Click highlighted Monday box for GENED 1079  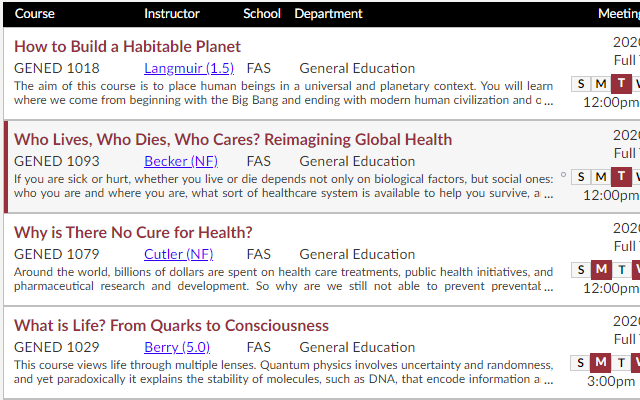(601, 270)
